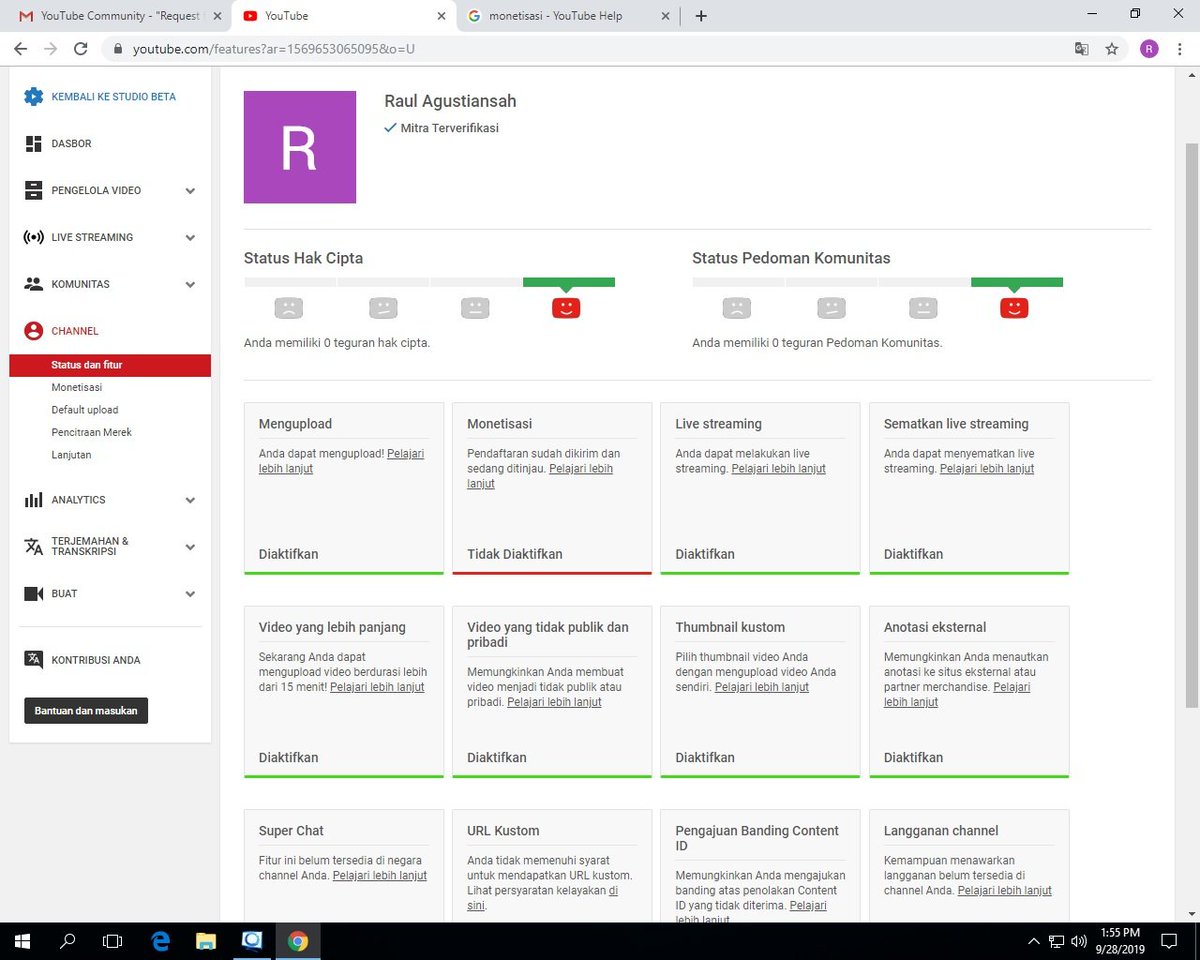Open the Chrome three-dot menu
The height and width of the screenshot is (960, 1200).
(x=1180, y=48)
